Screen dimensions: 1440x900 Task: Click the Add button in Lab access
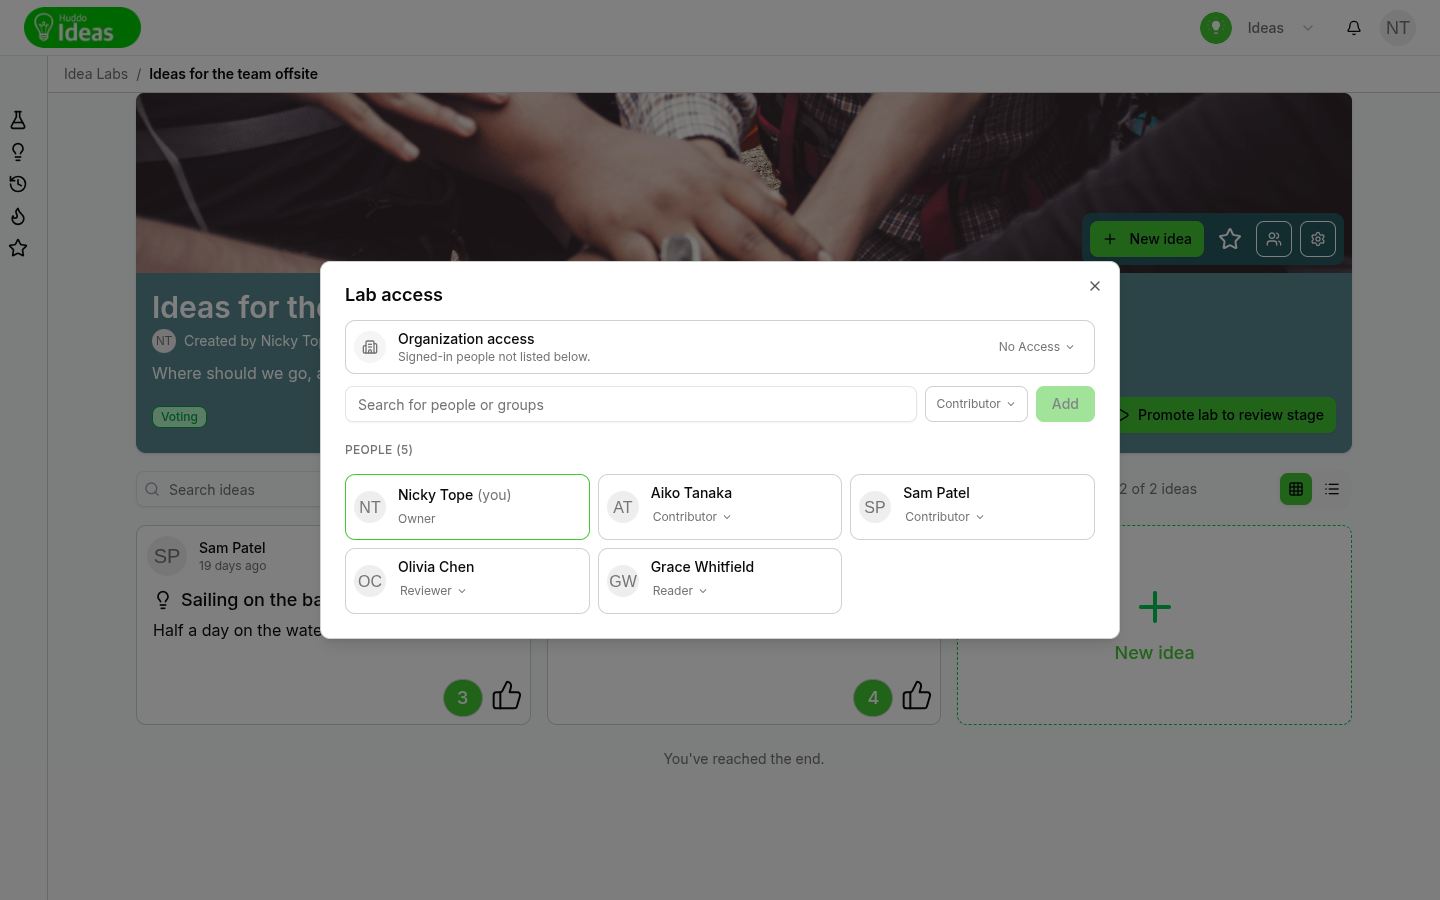coord(1065,404)
